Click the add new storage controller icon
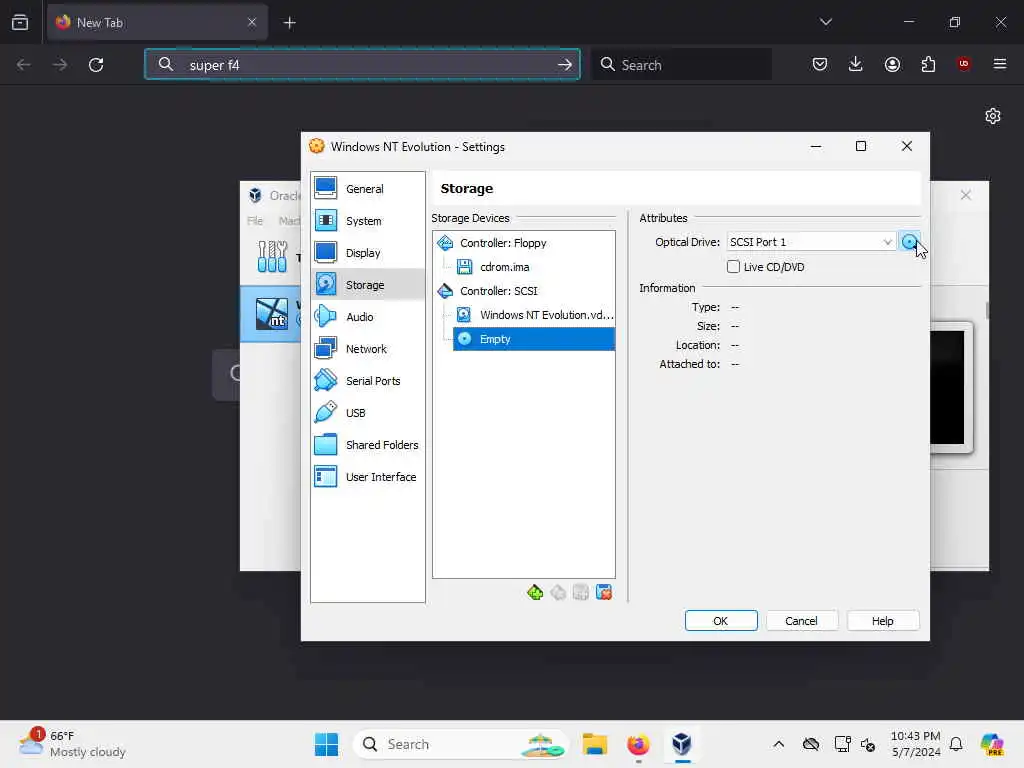 coord(535,592)
